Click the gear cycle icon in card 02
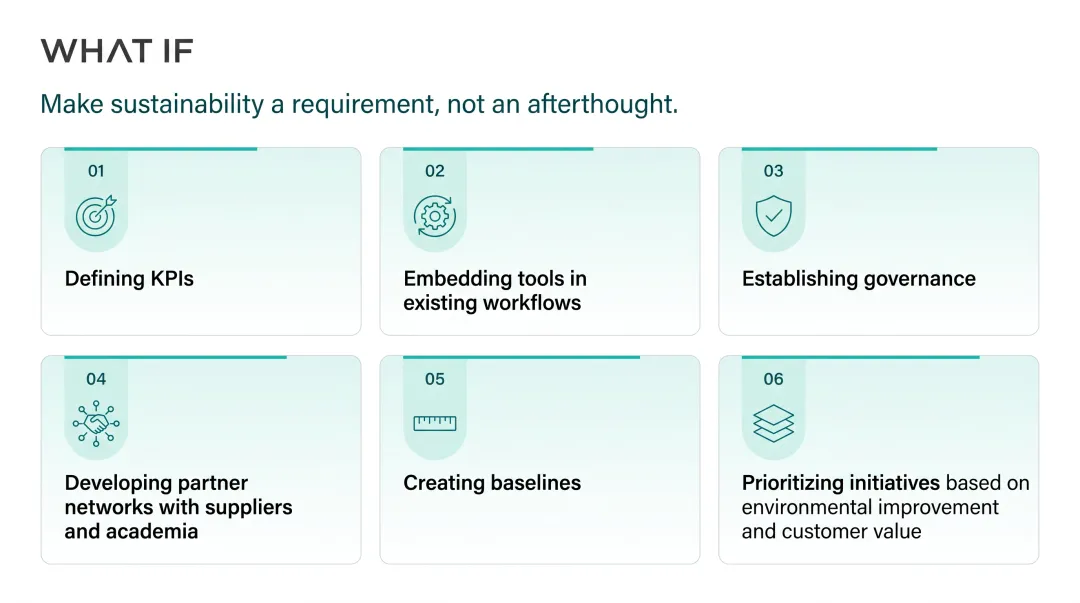1080x603 pixels. pos(435,216)
